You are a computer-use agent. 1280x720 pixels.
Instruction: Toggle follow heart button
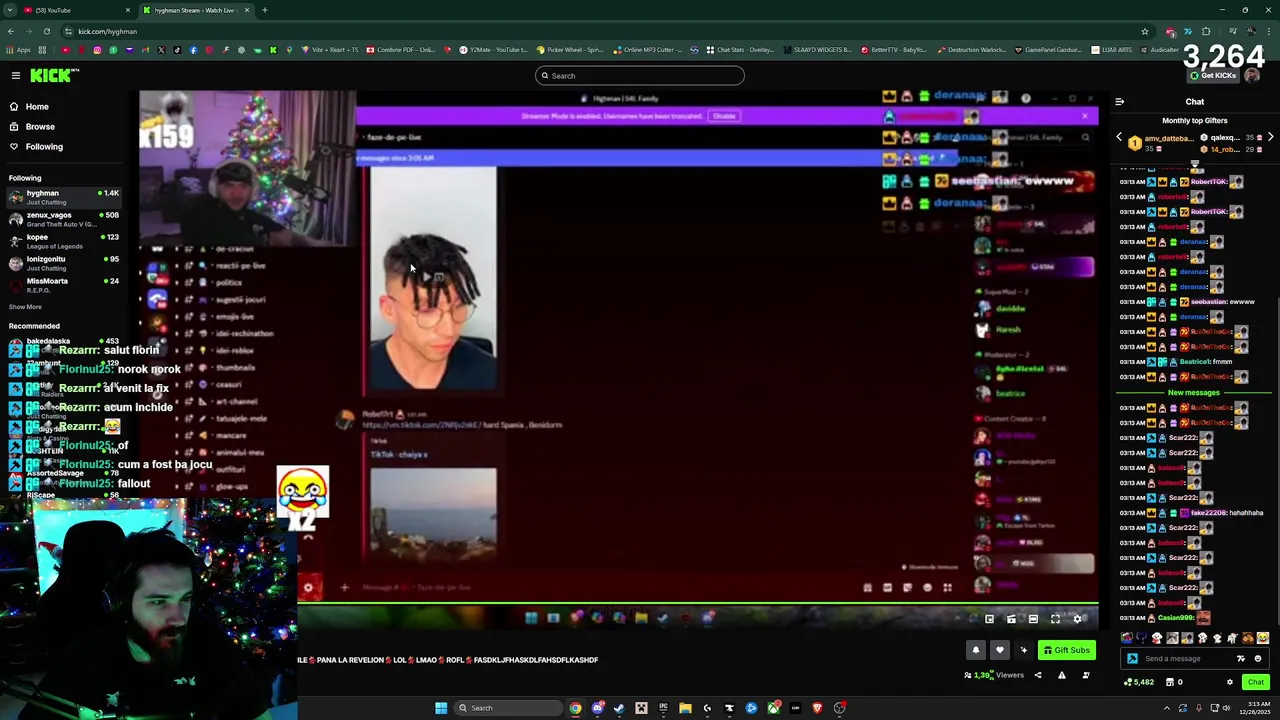pos(999,650)
